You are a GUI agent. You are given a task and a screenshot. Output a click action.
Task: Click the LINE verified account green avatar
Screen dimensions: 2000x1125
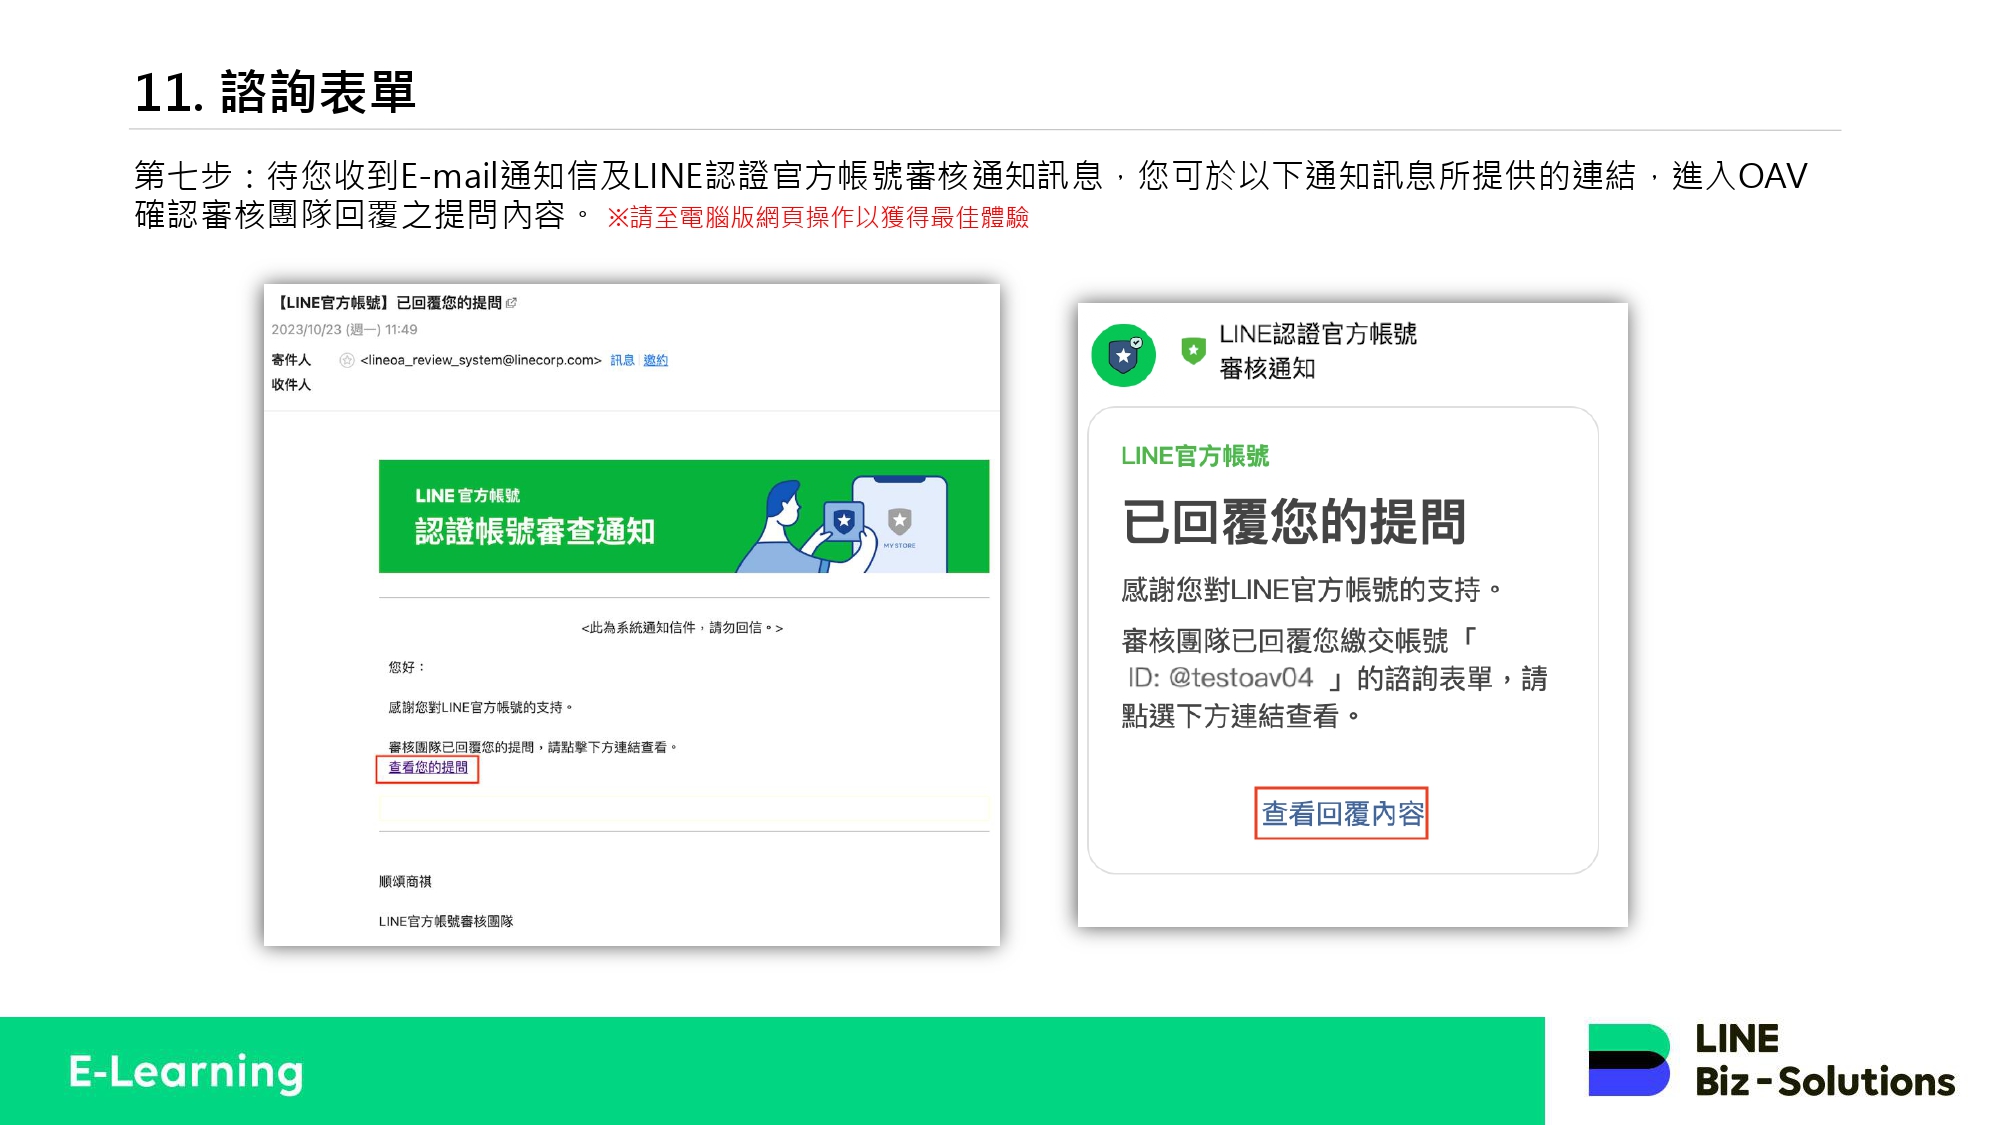(1123, 355)
